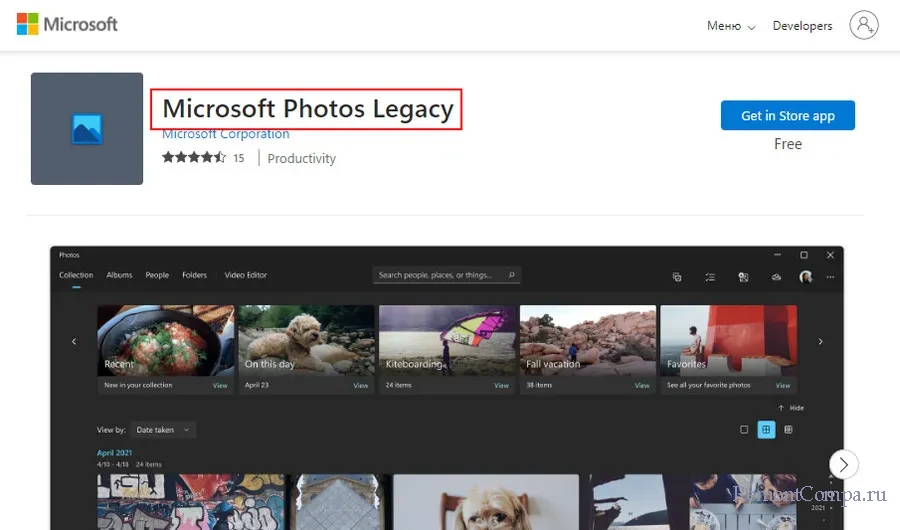Switch to the Video Editor tab
Image resolution: width=900 pixels, height=530 pixels.
246,275
